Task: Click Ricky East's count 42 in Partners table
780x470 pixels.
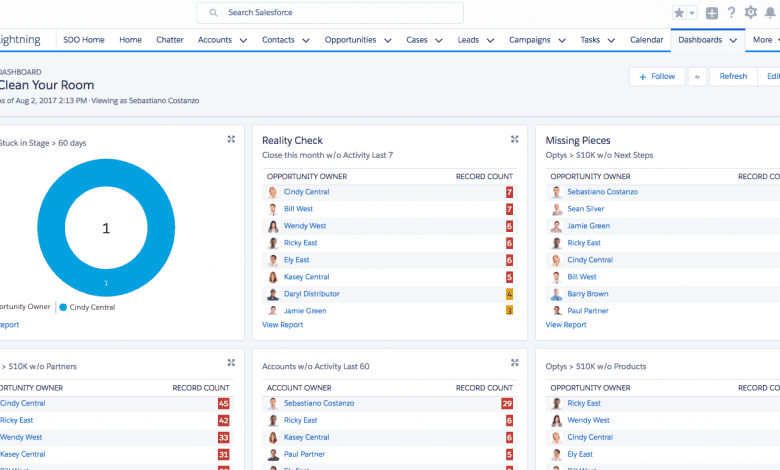Action: point(223,420)
